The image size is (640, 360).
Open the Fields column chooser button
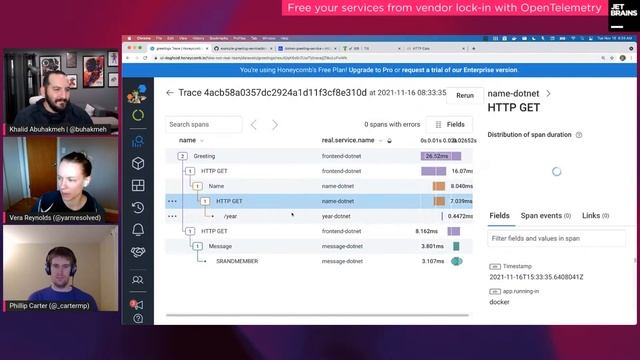point(449,124)
